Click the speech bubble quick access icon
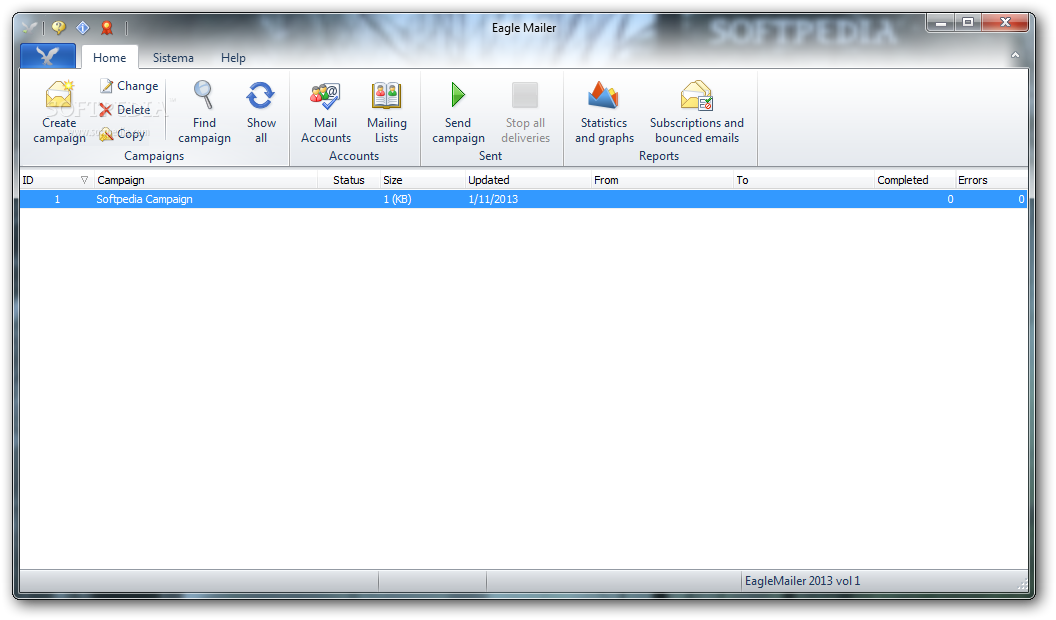This screenshot has width=1056, height=620. [59, 28]
